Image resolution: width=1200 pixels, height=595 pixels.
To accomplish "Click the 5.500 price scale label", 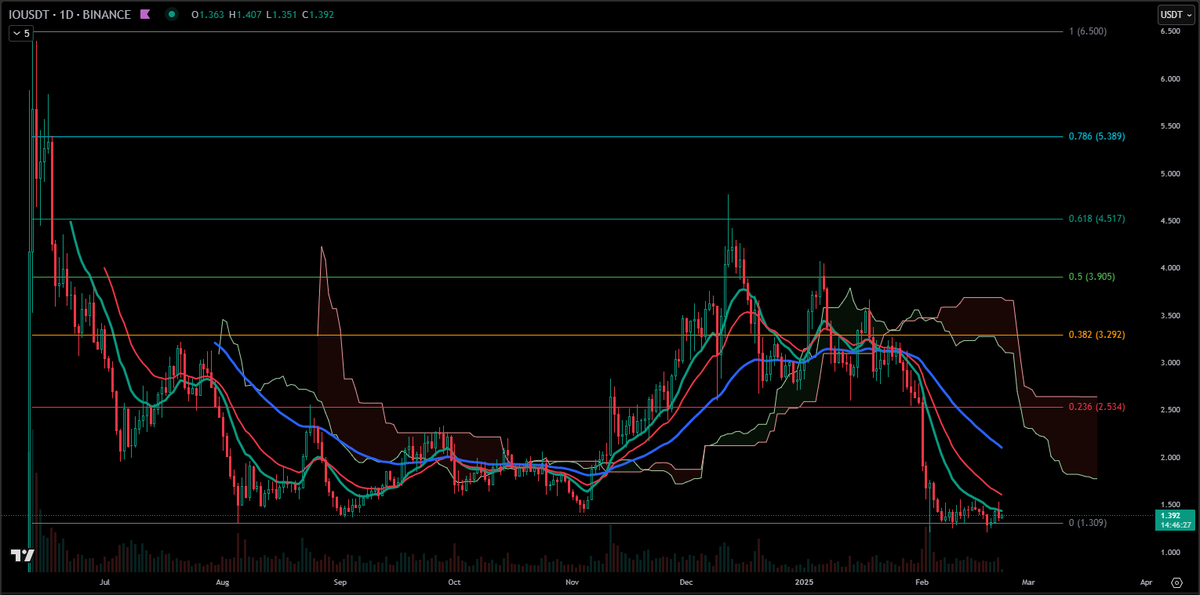I will click(x=1169, y=126).
